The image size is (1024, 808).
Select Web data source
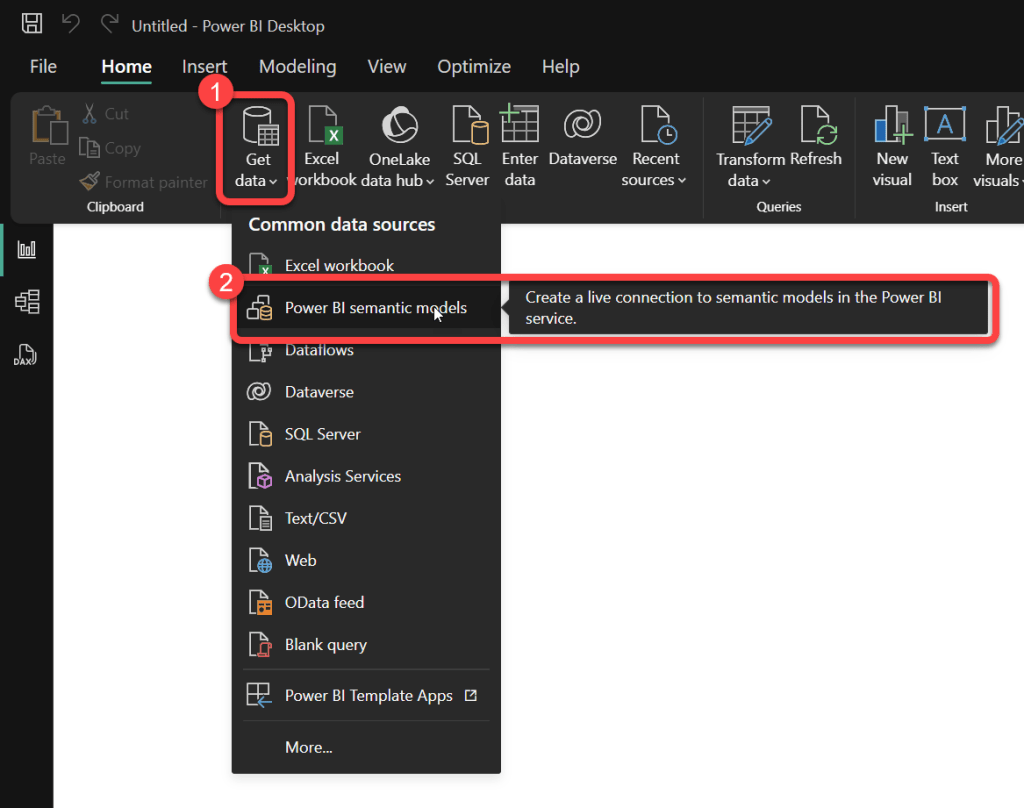(x=366, y=560)
